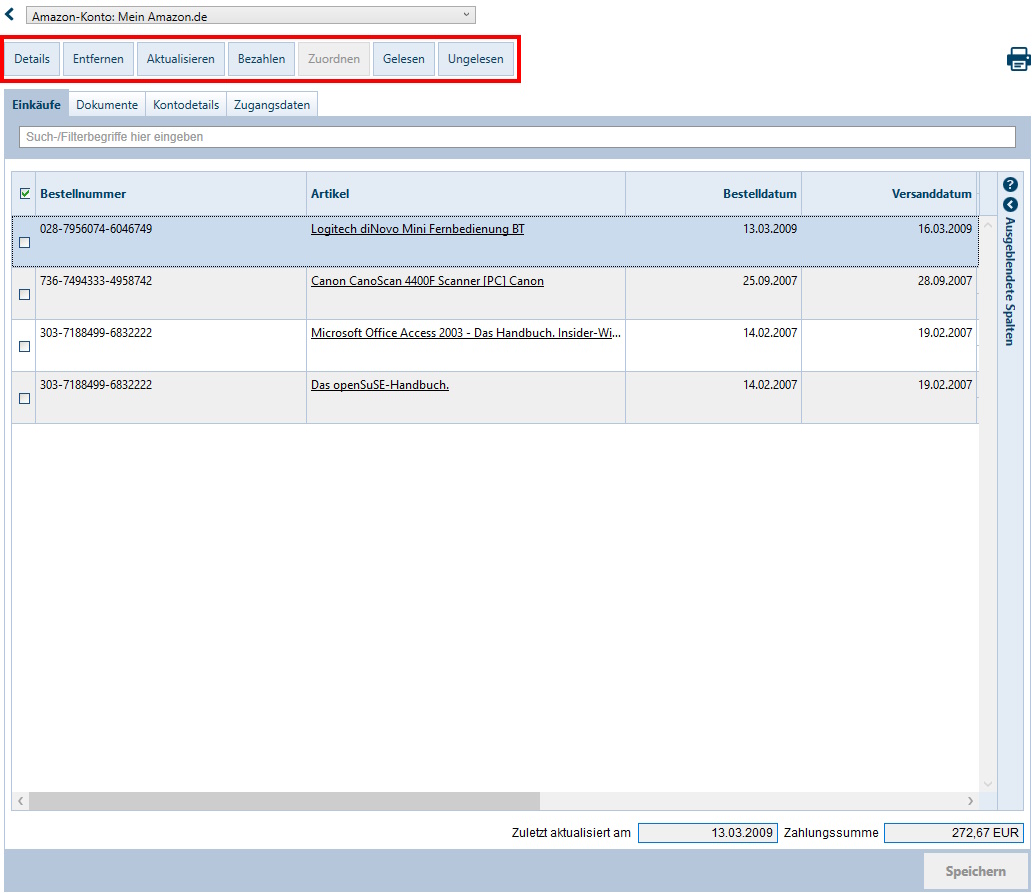Expand the hidden columns arrow icon
This screenshot has height=893, width=1033.
(1010, 205)
